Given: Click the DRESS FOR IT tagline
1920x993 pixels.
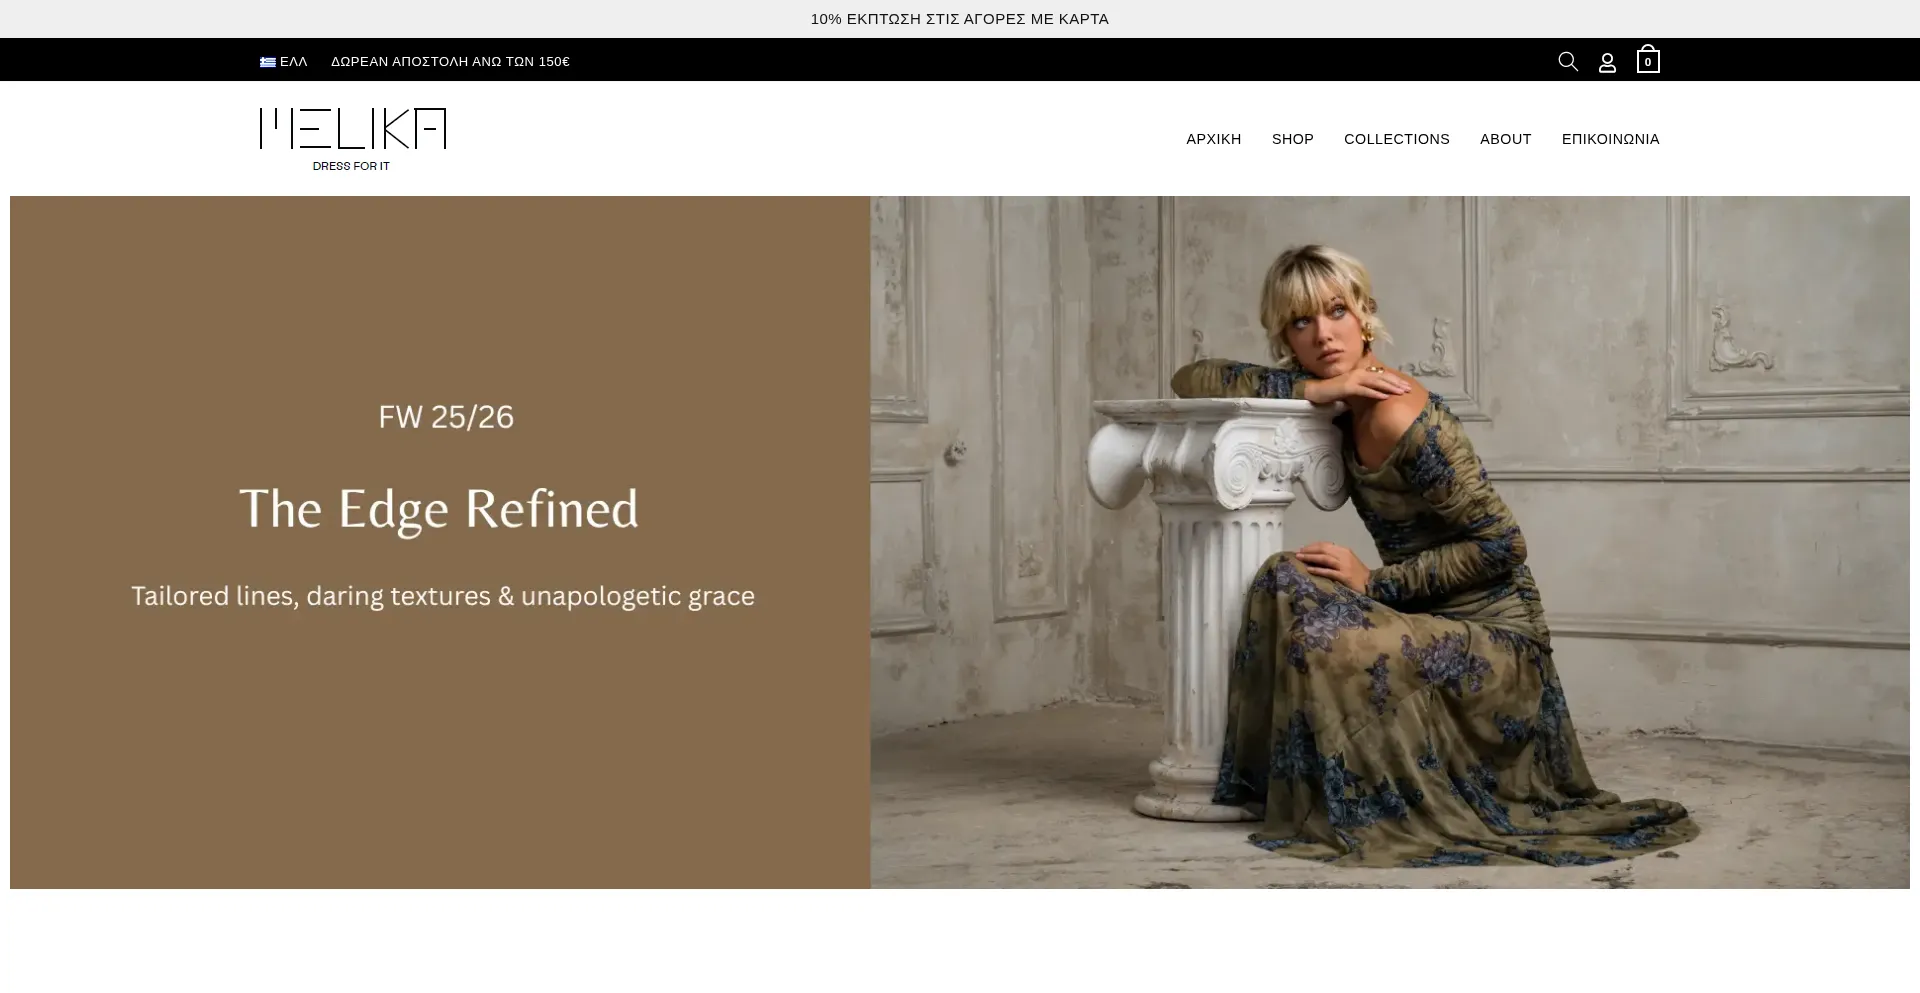Looking at the screenshot, I should pos(351,166).
